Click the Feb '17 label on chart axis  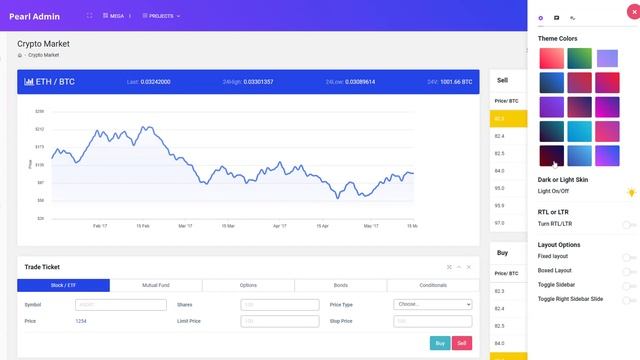point(100,226)
